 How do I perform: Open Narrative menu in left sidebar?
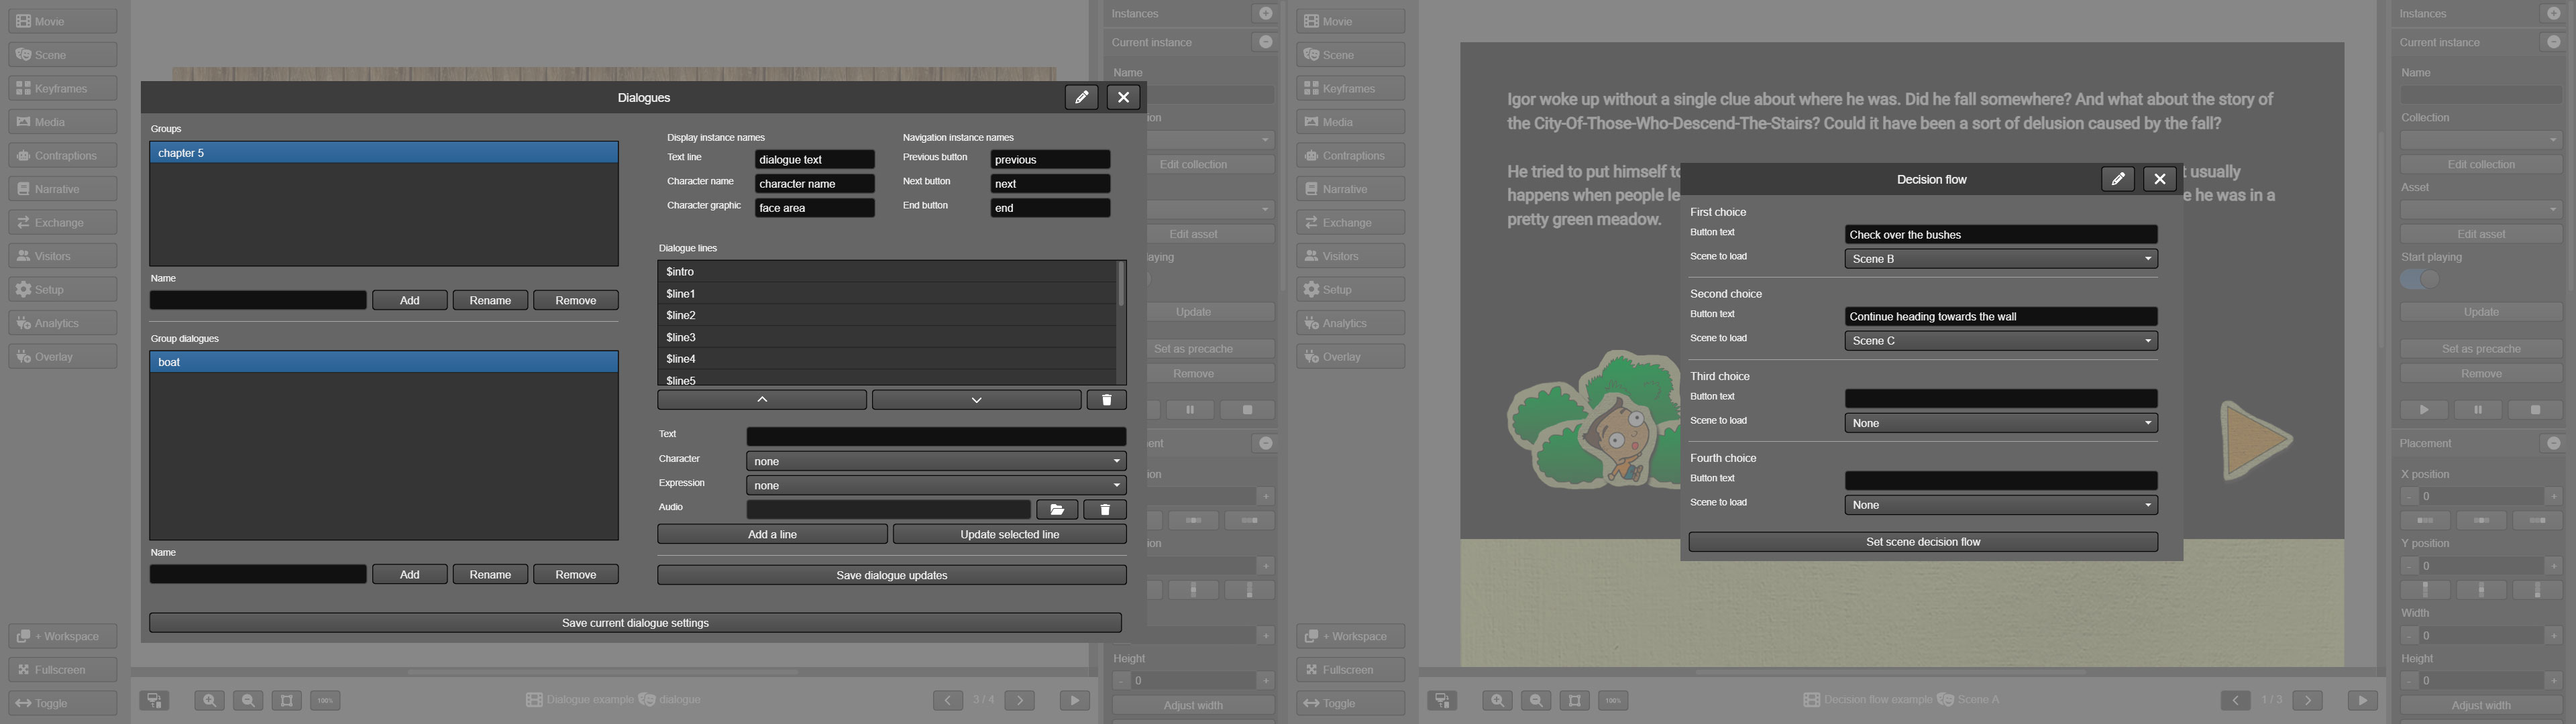tap(62, 189)
